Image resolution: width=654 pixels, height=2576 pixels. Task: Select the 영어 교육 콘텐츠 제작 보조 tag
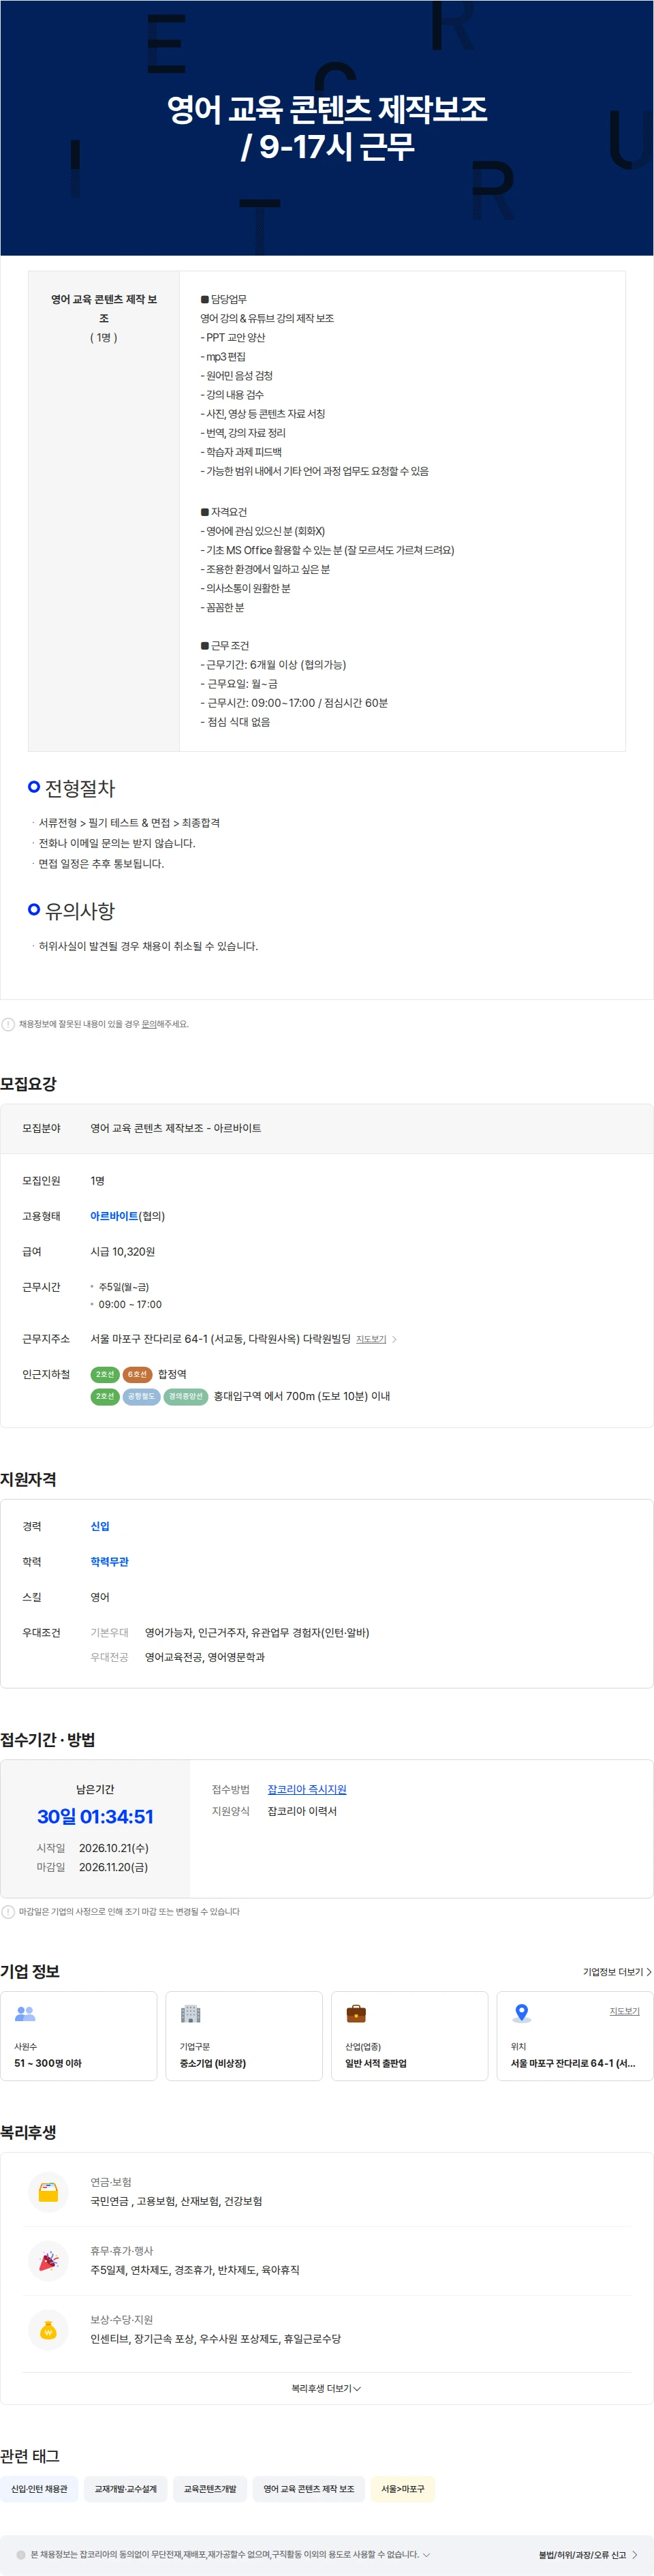tap(309, 2488)
